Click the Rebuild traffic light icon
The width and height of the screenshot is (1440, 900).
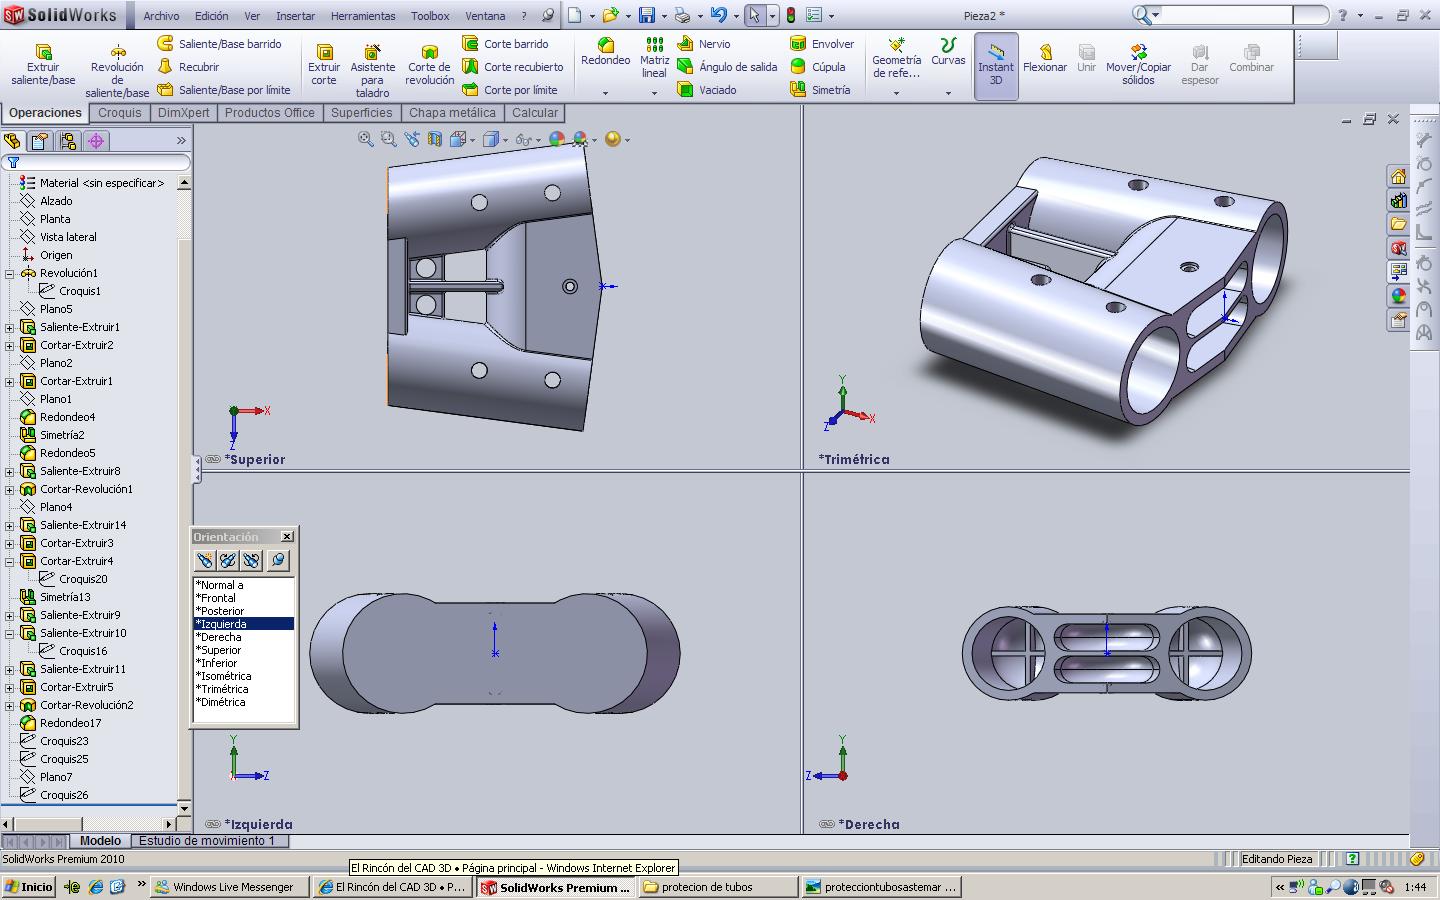tap(790, 15)
